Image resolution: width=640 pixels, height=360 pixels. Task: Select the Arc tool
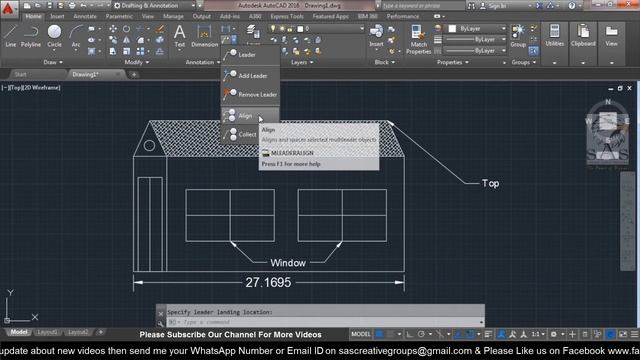(x=76, y=36)
